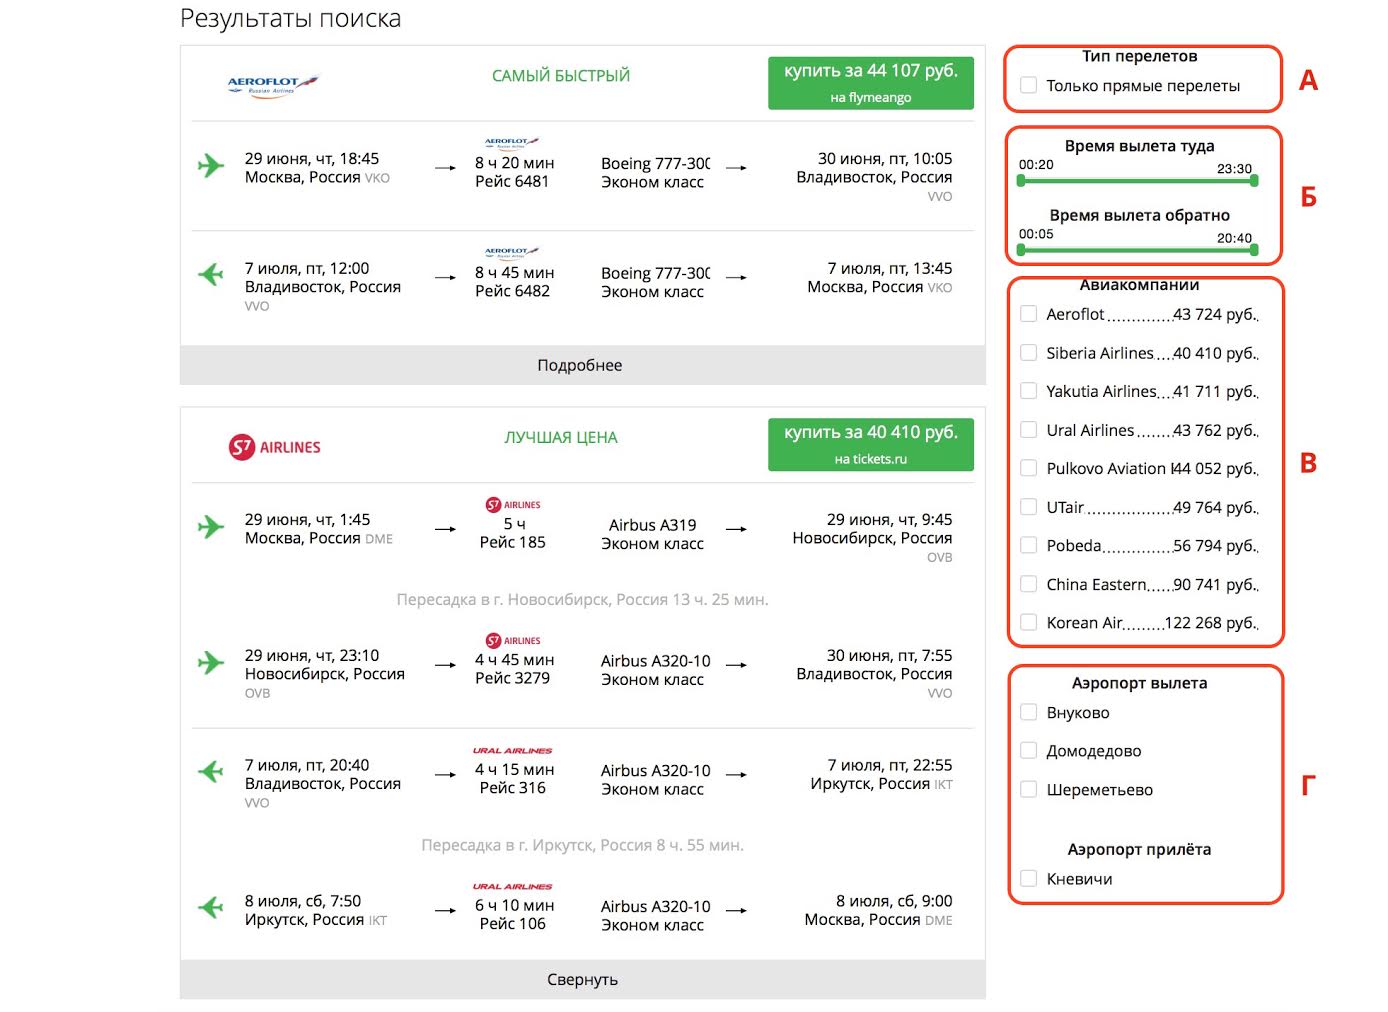The width and height of the screenshot is (1388, 1012).
Task: Click left handle of Время вылета туда slider
Action: pyautogui.click(x=1021, y=181)
